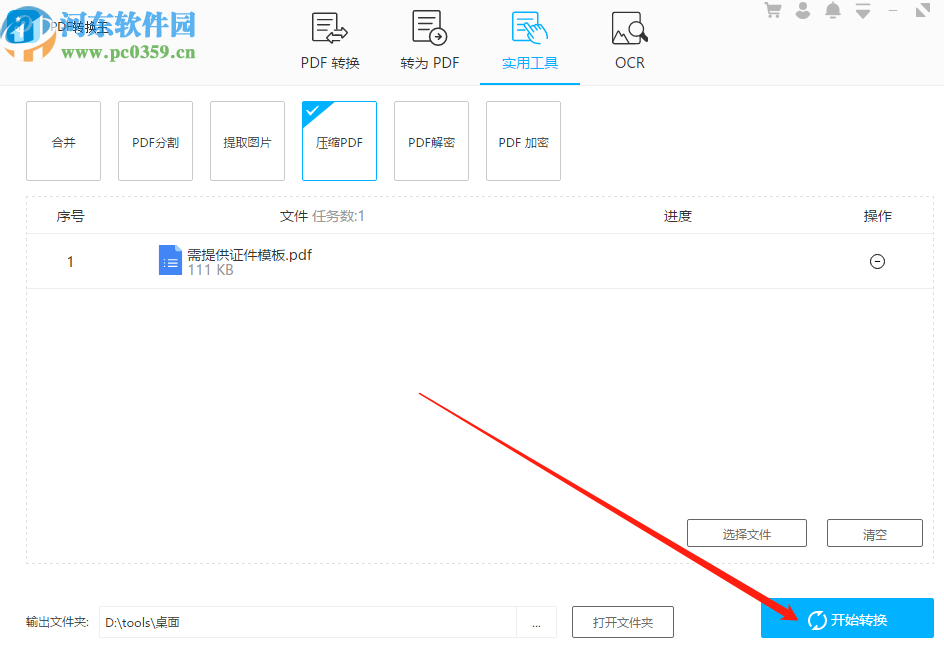Click the 任务数:1 label
The image size is (944, 649).
click(x=338, y=216)
